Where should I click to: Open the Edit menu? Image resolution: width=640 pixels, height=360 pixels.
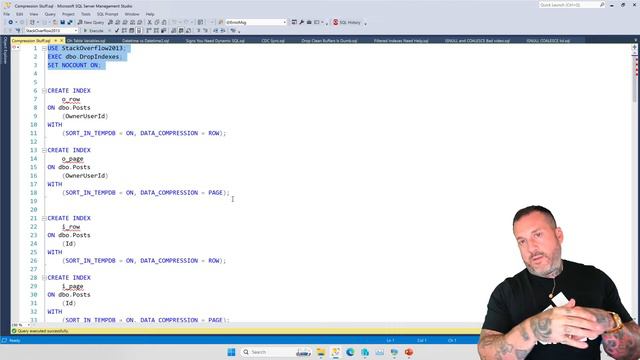20,14
